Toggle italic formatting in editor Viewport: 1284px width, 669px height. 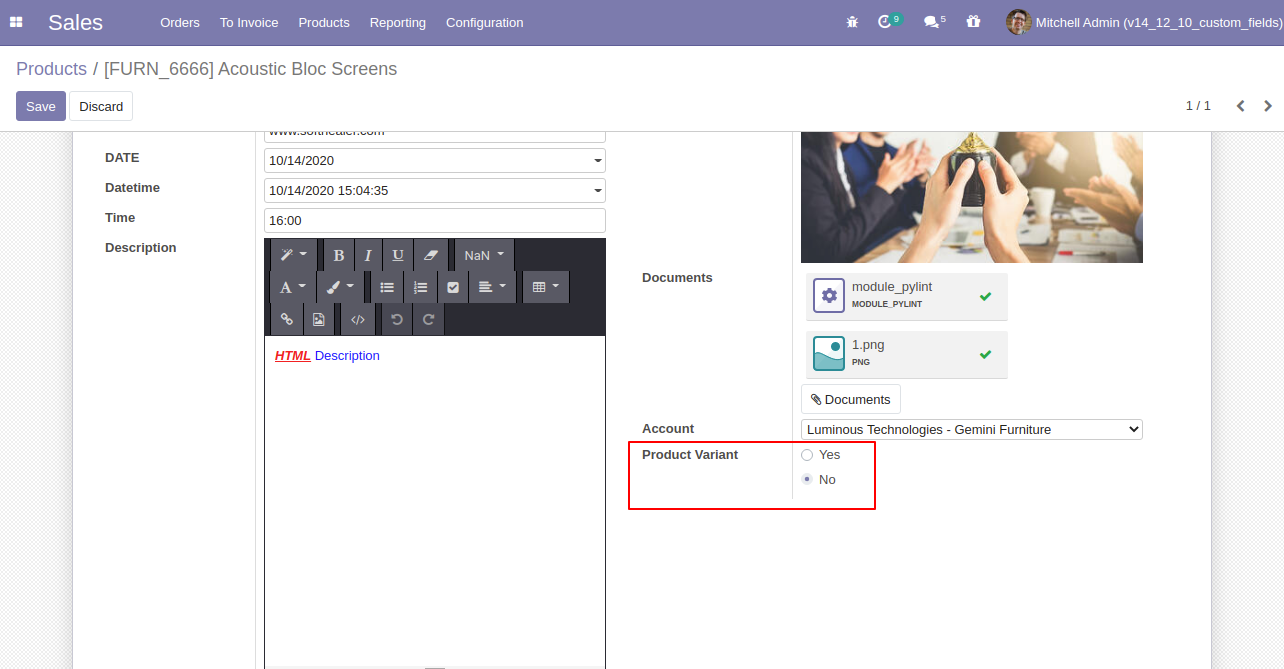(x=368, y=255)
